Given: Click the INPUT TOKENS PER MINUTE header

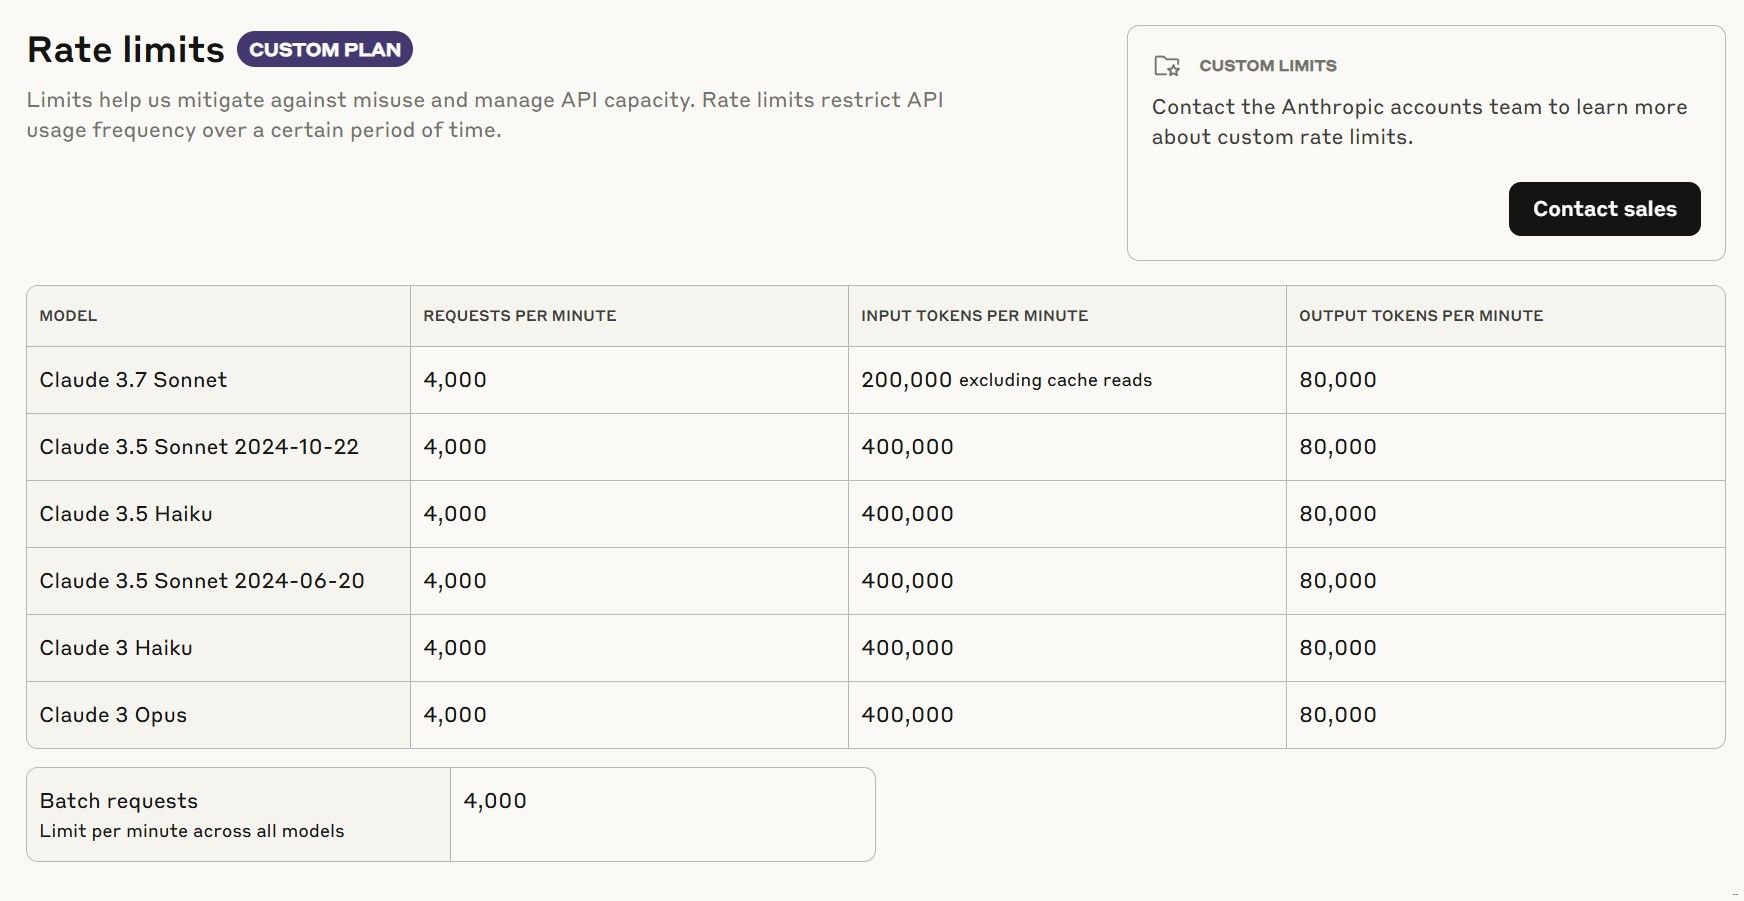Looking at the screenshot, I should pos(974,316).
